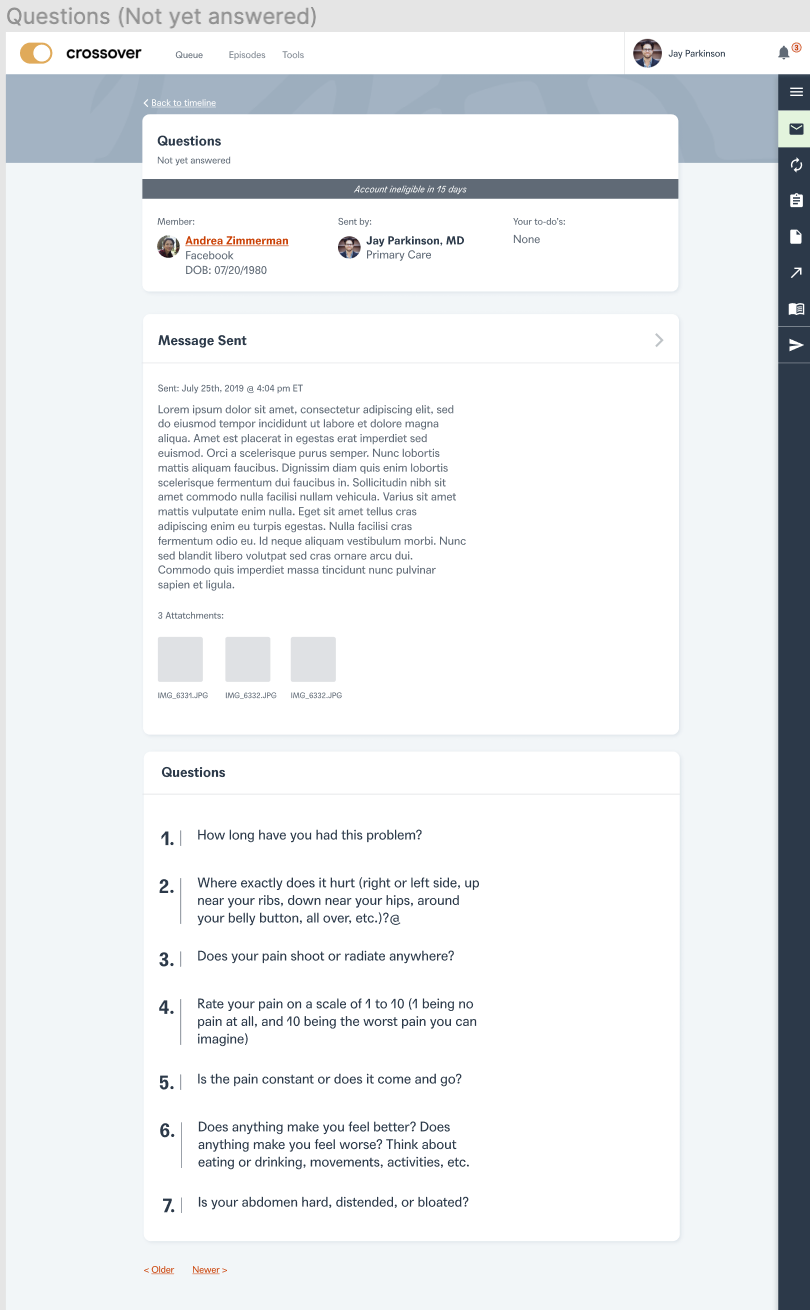Open the hamburger menu in right sidebar

(x=796, y=92)
